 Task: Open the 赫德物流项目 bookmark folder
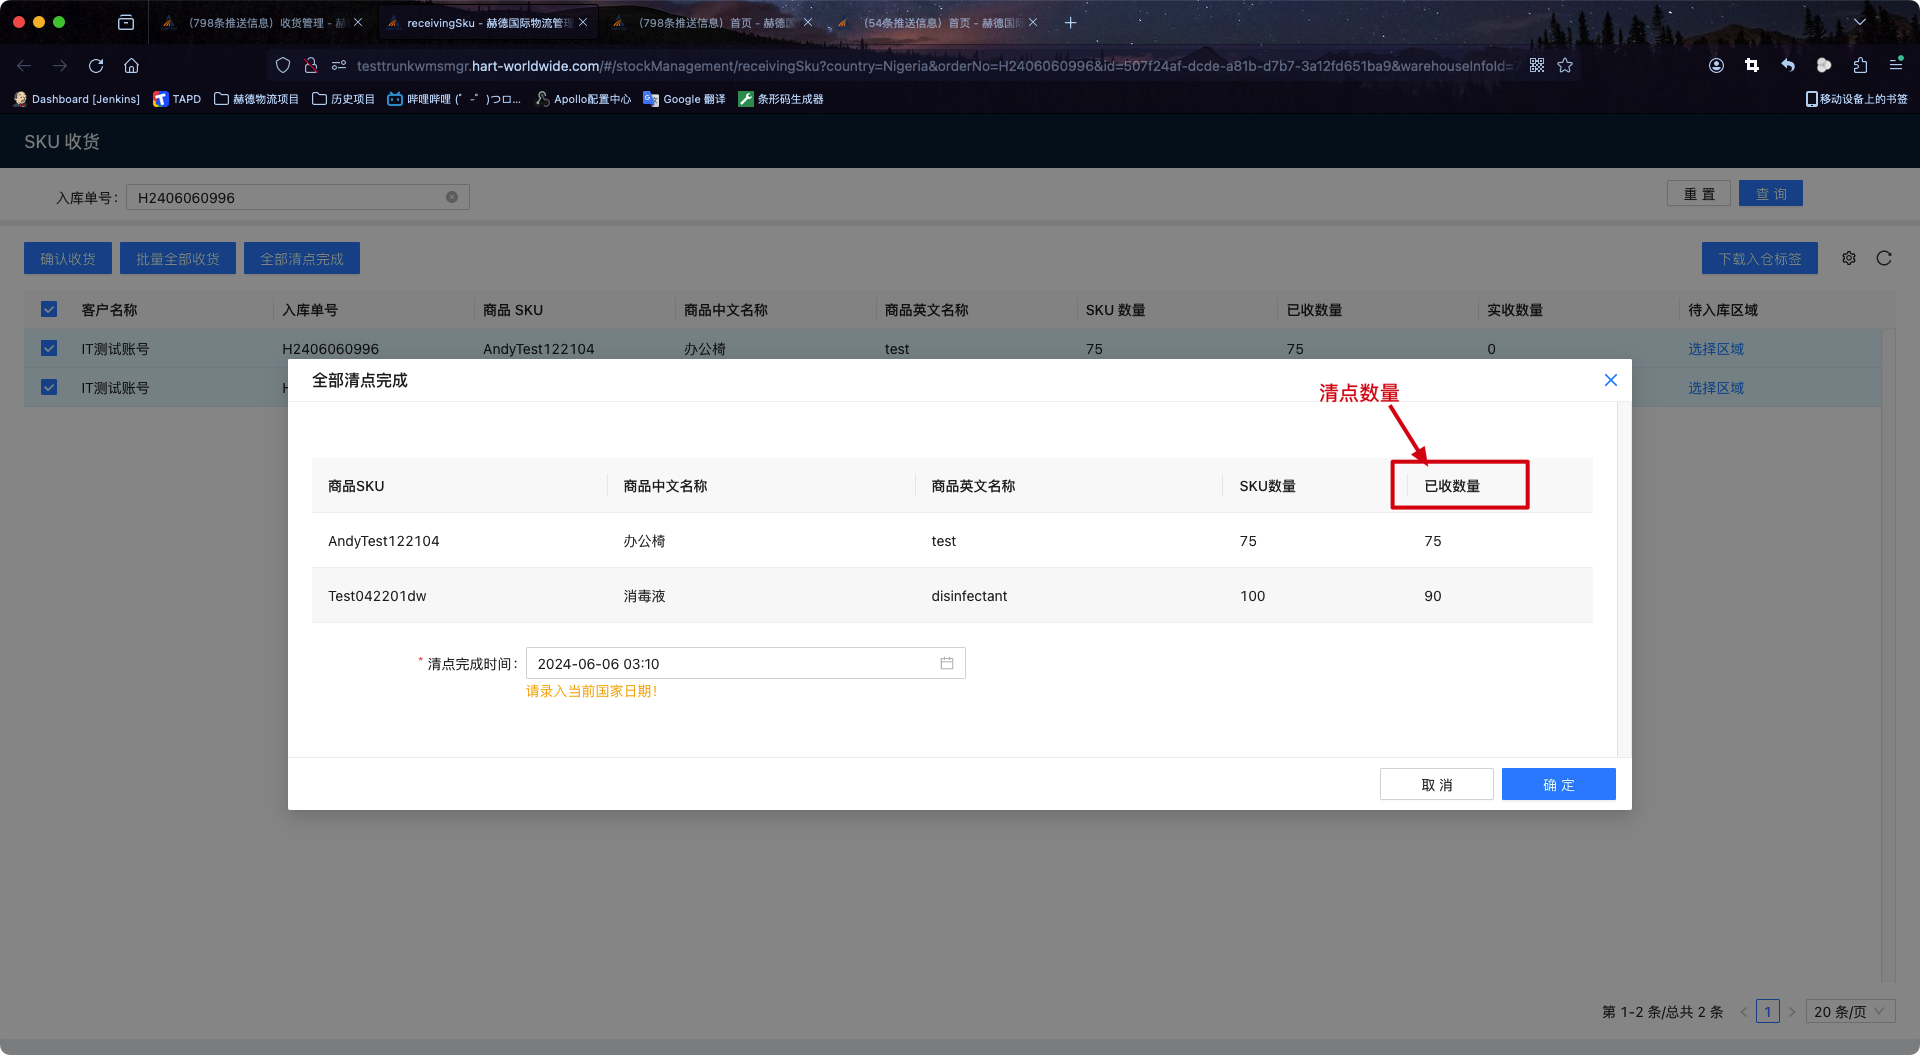point(256,99)
